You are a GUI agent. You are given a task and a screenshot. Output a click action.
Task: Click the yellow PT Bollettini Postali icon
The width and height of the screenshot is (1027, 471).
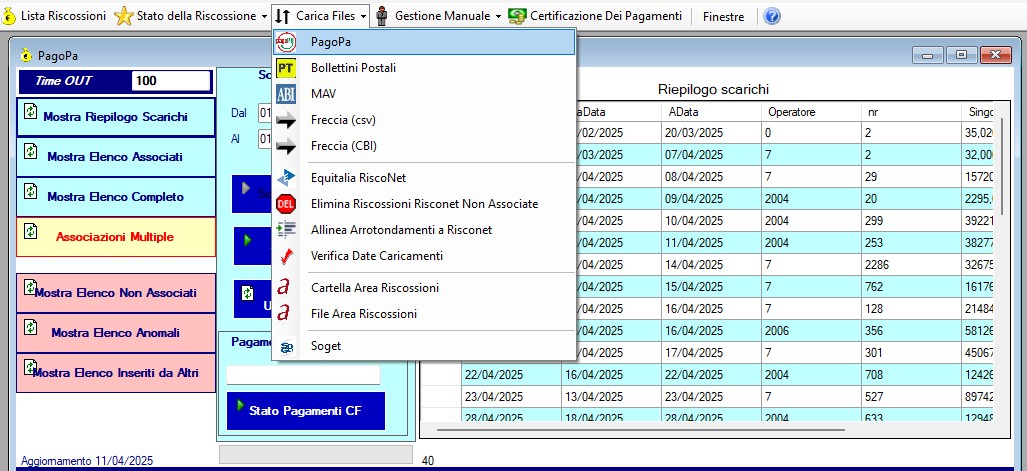click(x=286, y=68)
